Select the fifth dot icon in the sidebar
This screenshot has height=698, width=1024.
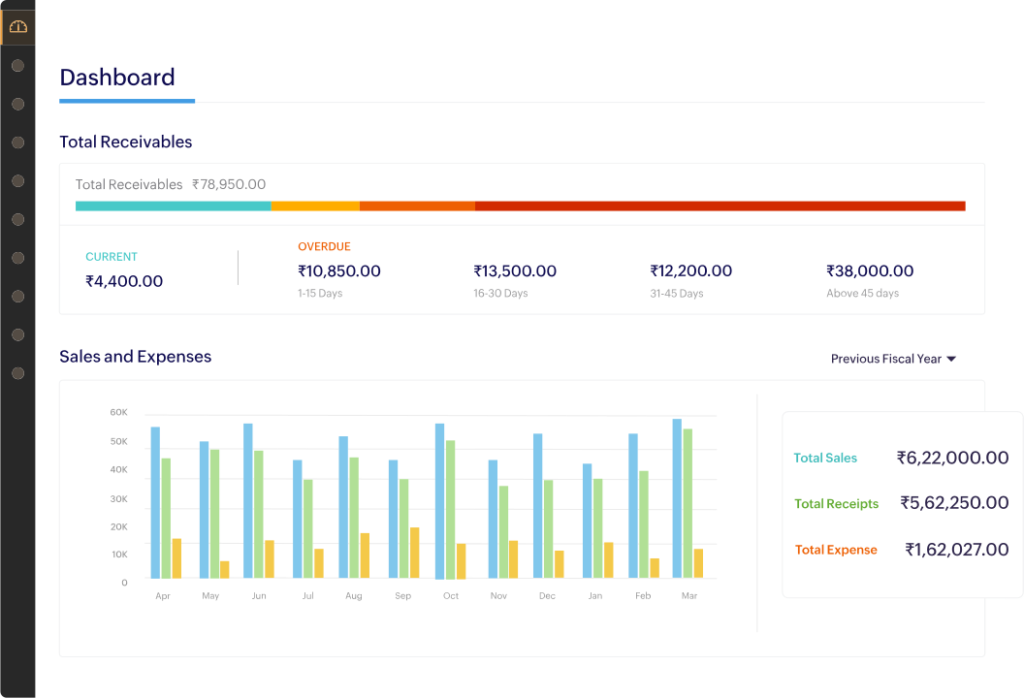tap(18, 220)
